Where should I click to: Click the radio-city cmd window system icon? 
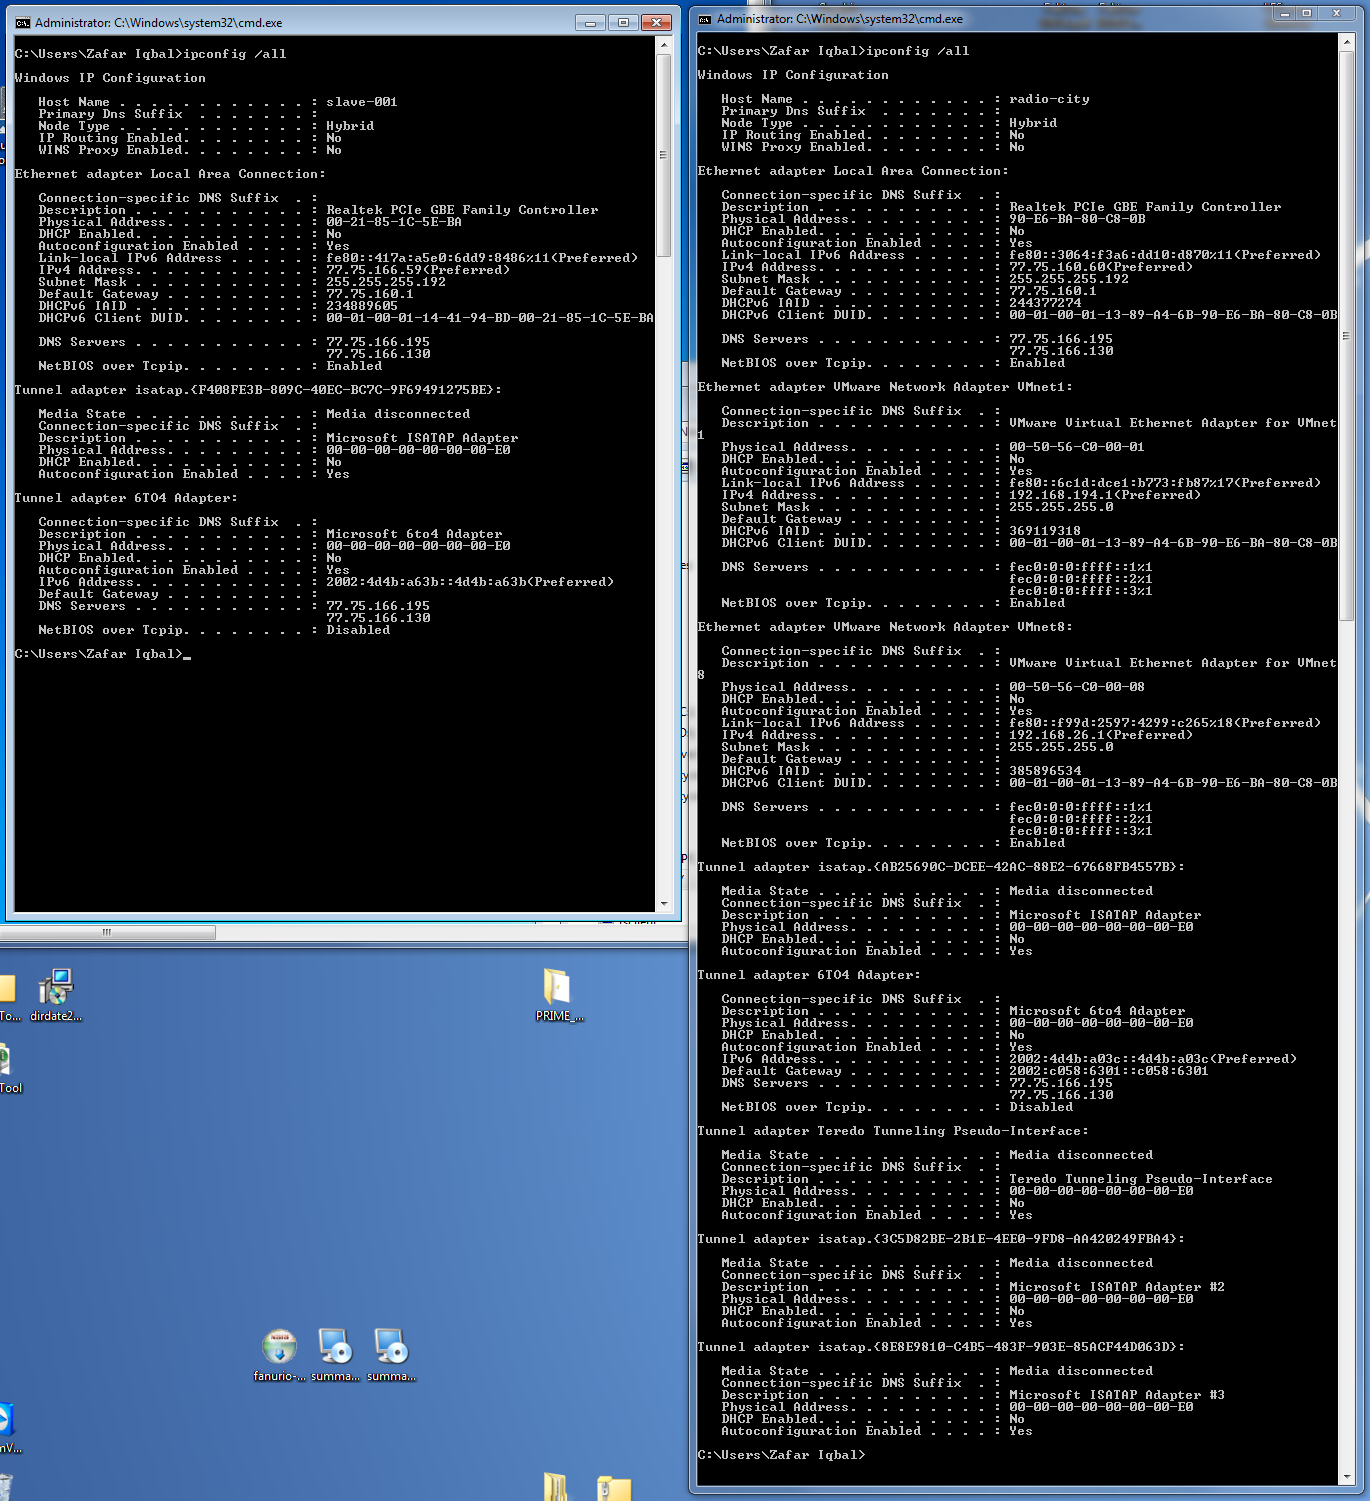(705, 19)
